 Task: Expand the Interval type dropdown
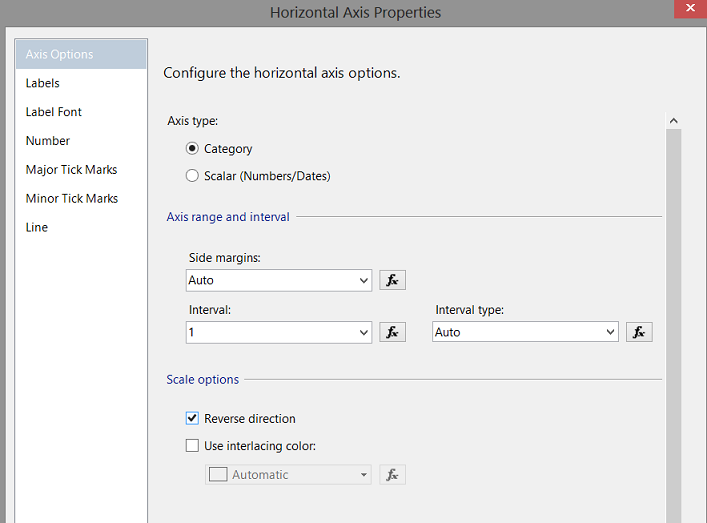tap(609, 332)
